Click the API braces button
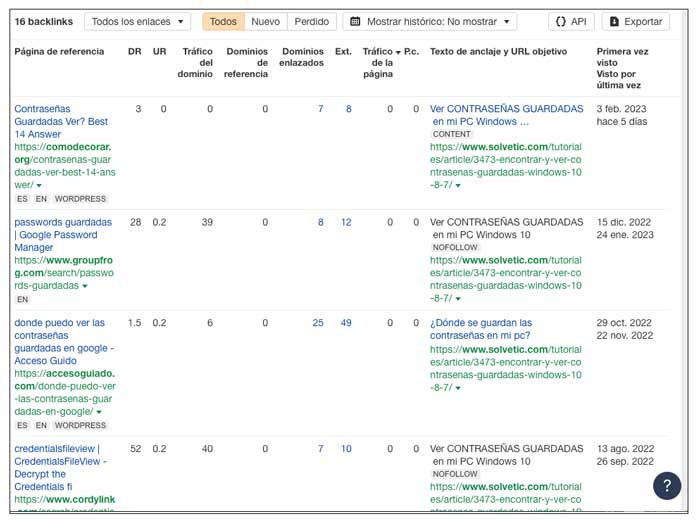This screenshot has height=527, width=700. (572, 21)
